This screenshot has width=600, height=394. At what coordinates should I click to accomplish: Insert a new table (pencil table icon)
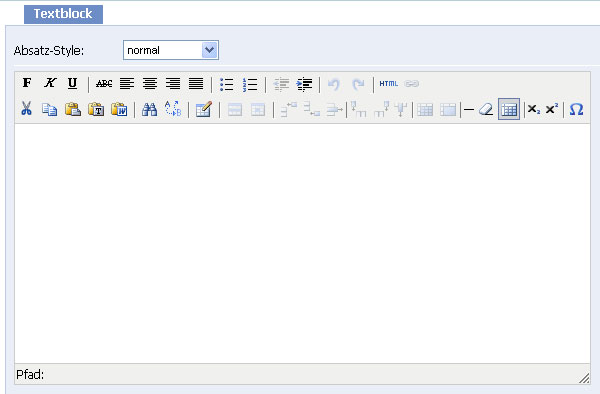(x=204, y=109)
